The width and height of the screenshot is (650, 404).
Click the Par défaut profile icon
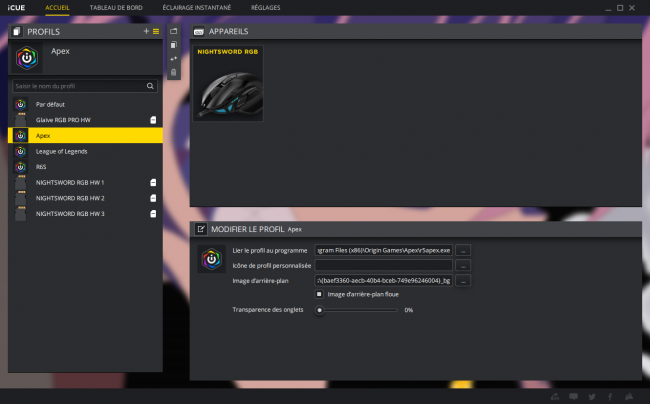(x=20, y=104)
